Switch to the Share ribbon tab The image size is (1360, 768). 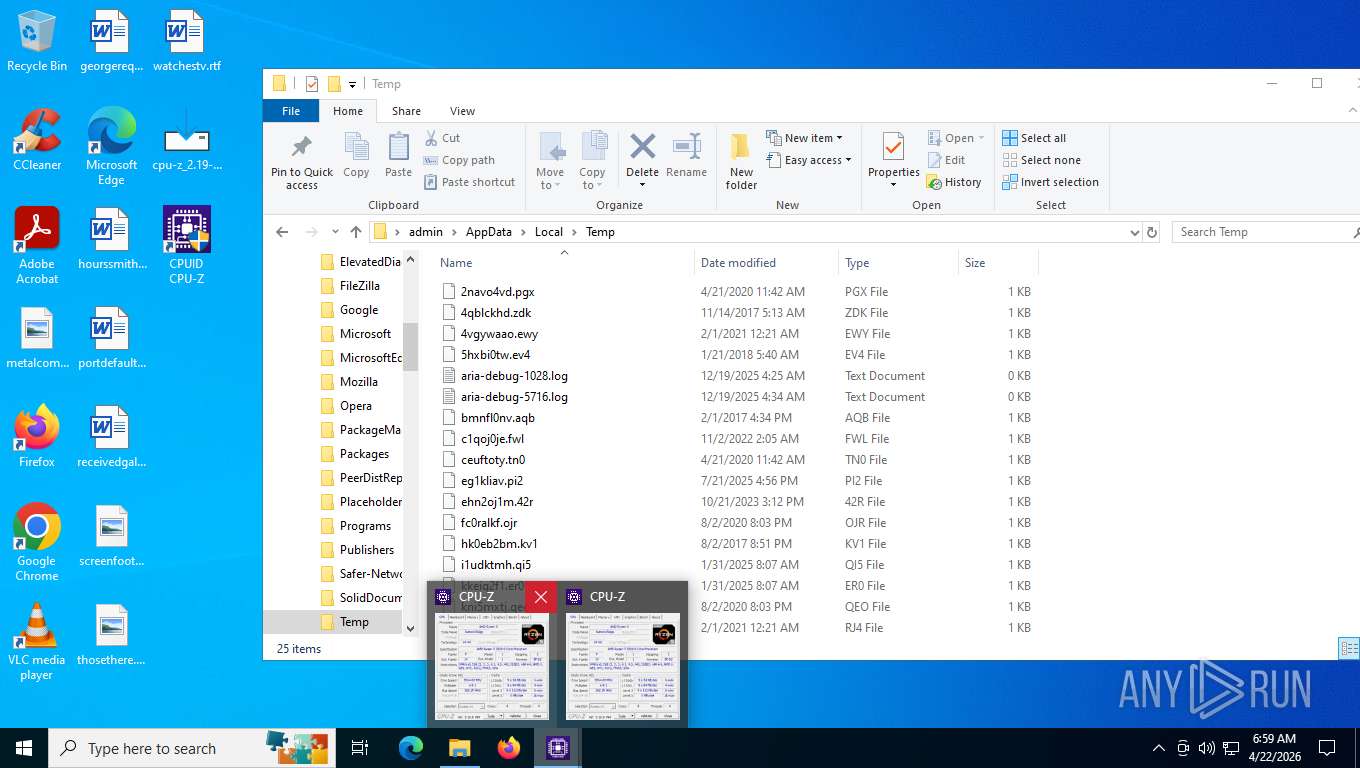pos(406,111)
